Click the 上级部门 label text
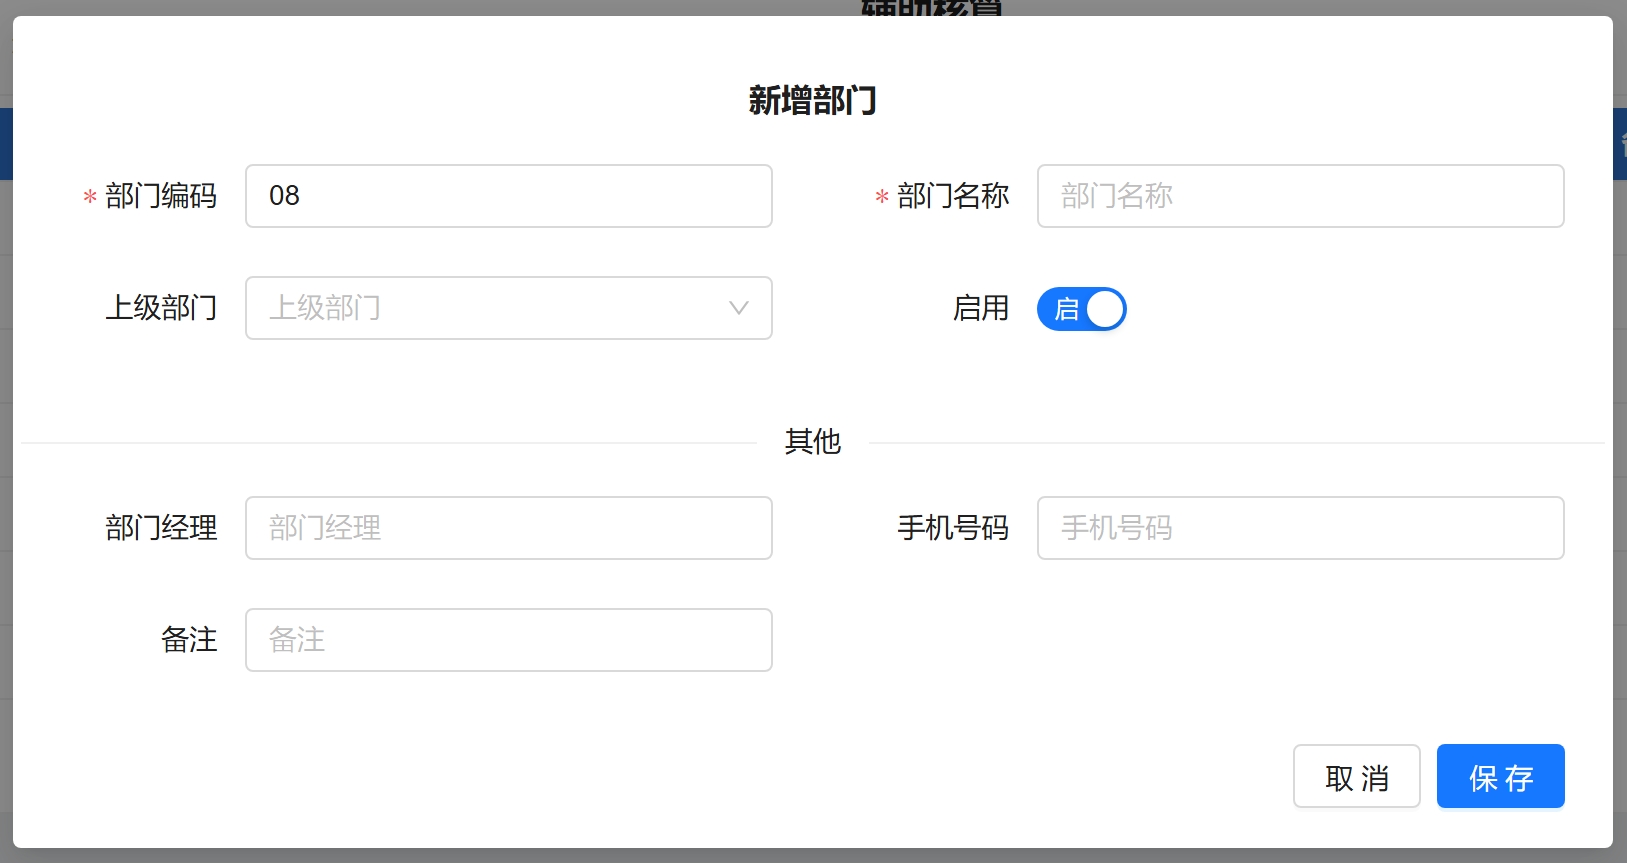Viewport: 1627px width, 863px height. (x=161, y=308)
